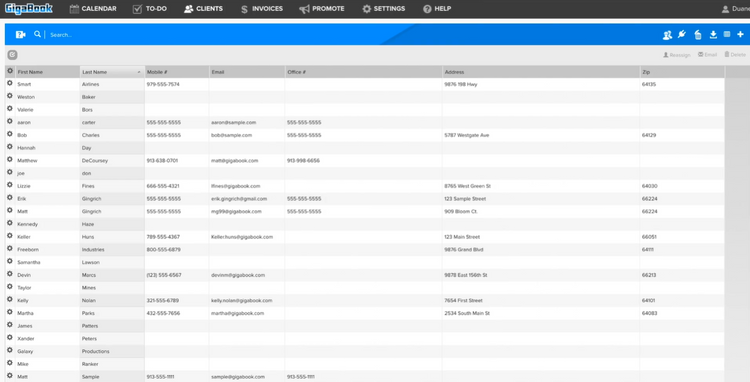Click the Delete button

pyautogui.click(x=735, y=55)
